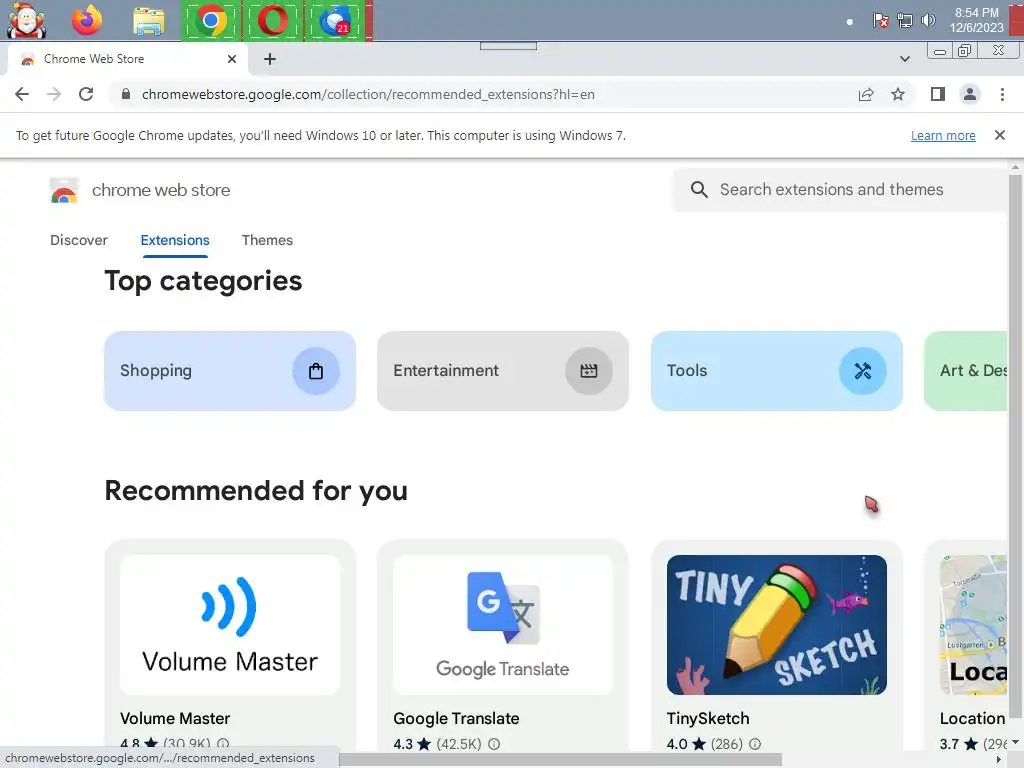Launch Firefox from the taskbar
Viewport: 1024px width, 768px height.
coord(87,20)
